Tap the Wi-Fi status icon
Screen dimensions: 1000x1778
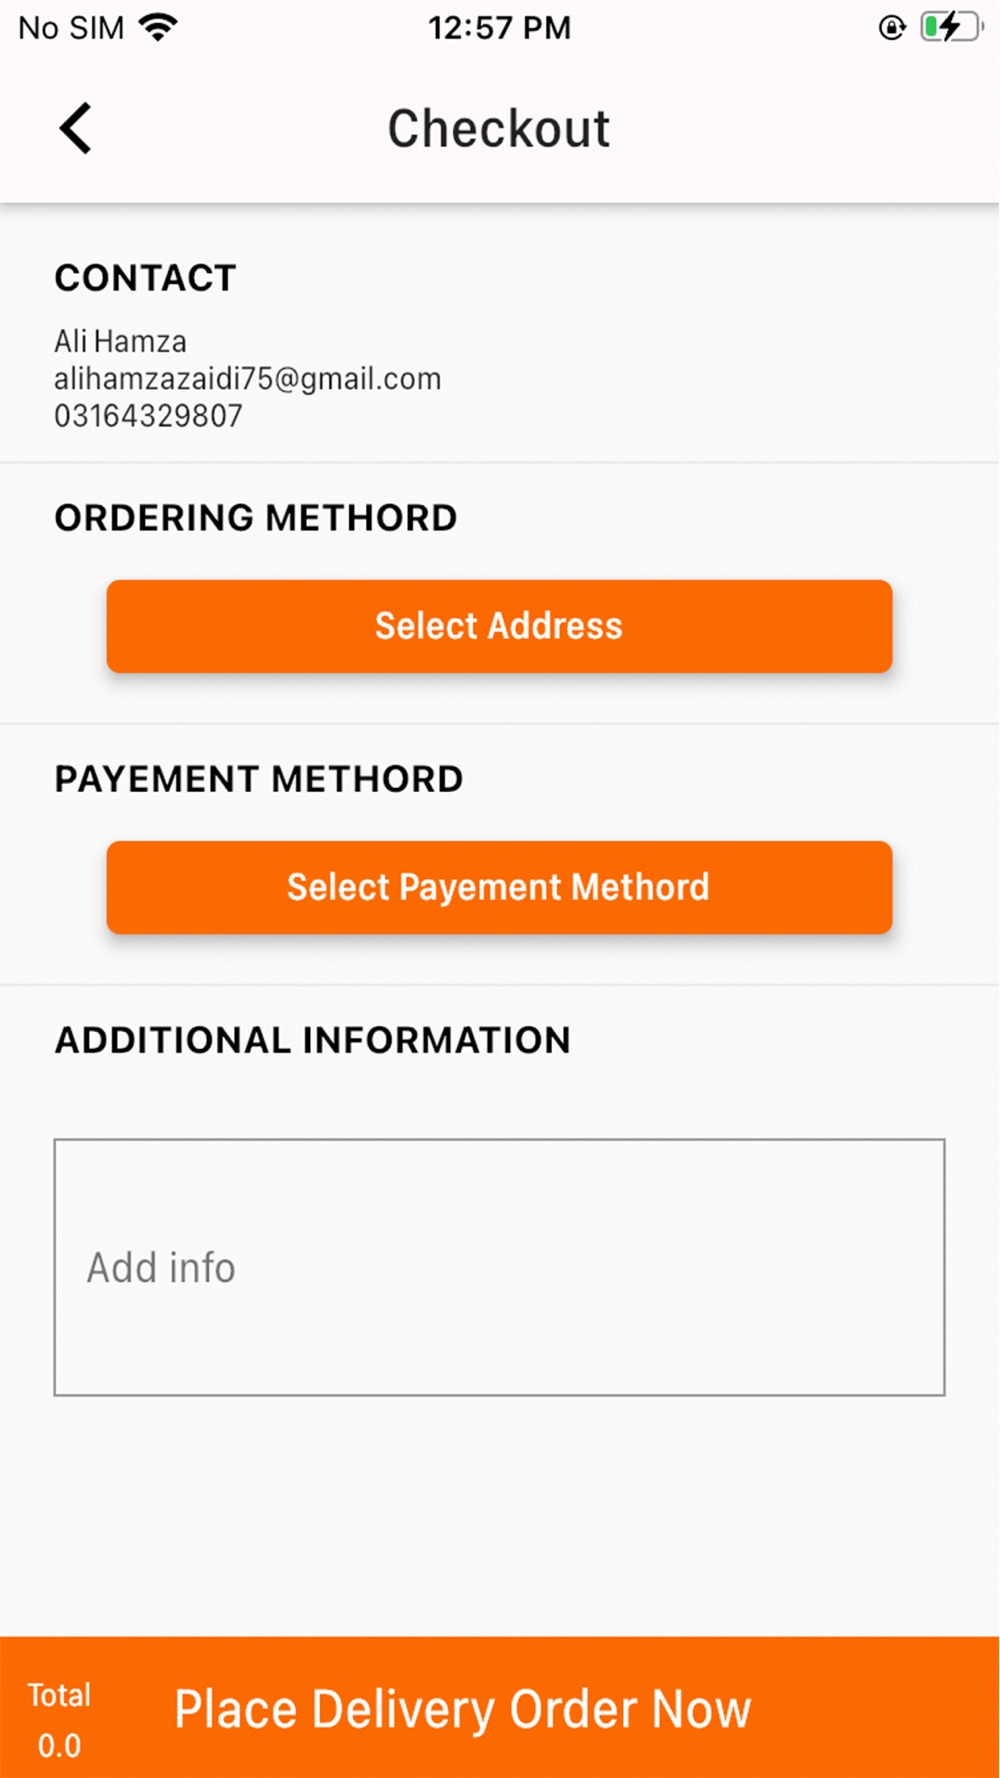coord(158,27)
